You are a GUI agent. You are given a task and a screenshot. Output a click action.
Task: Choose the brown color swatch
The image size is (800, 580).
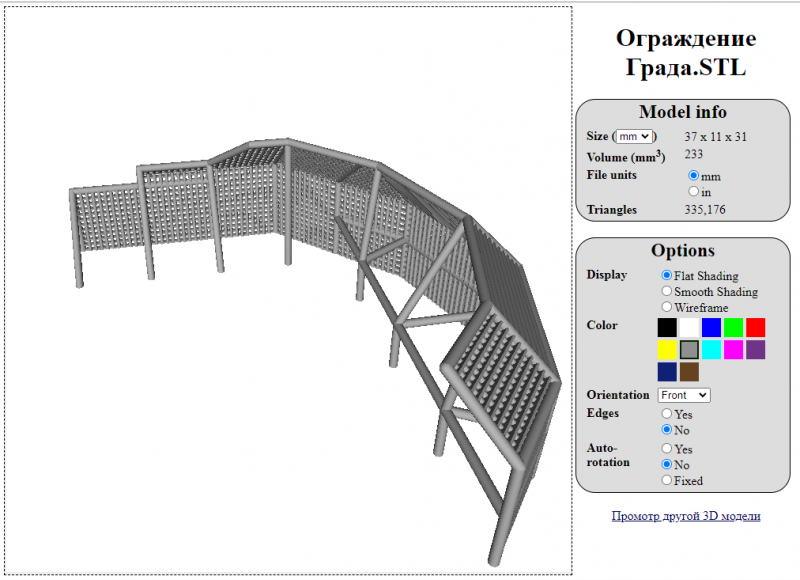pos(689,372)
